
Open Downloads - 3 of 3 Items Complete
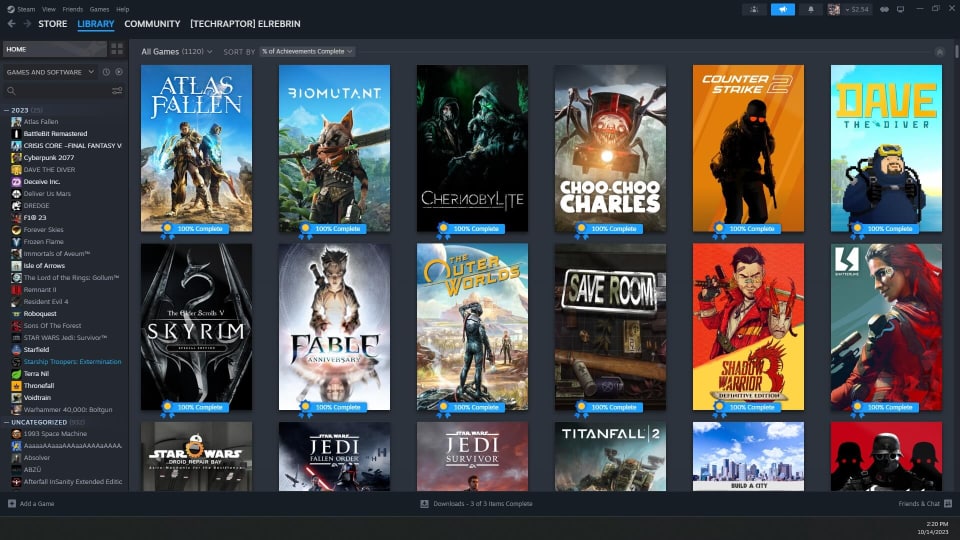[476, 503]
